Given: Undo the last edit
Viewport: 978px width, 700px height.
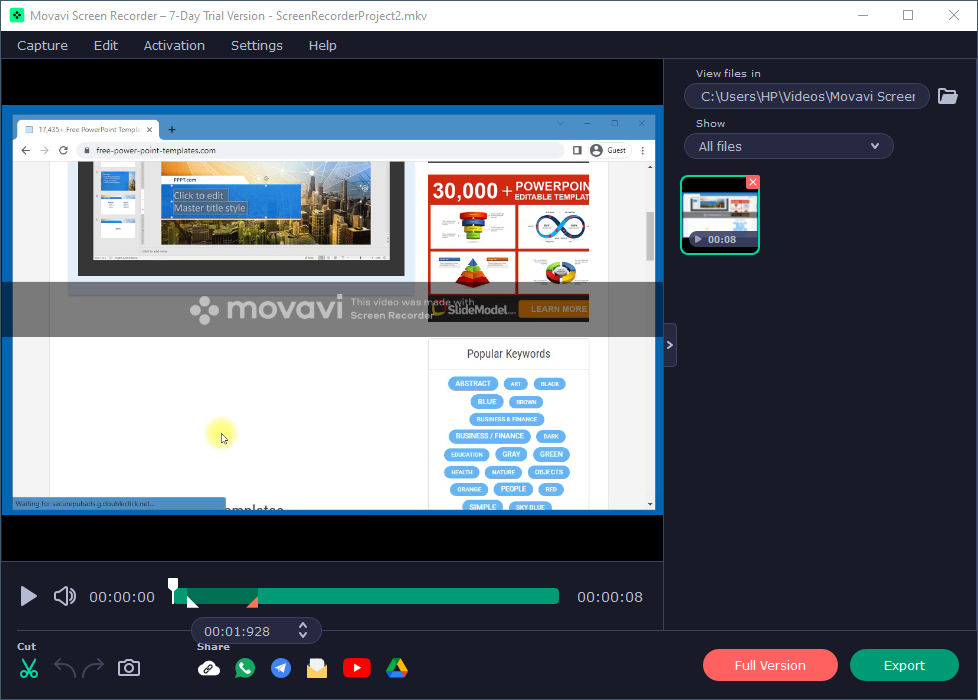Looking at the screenshot, I should coord(65,668).
